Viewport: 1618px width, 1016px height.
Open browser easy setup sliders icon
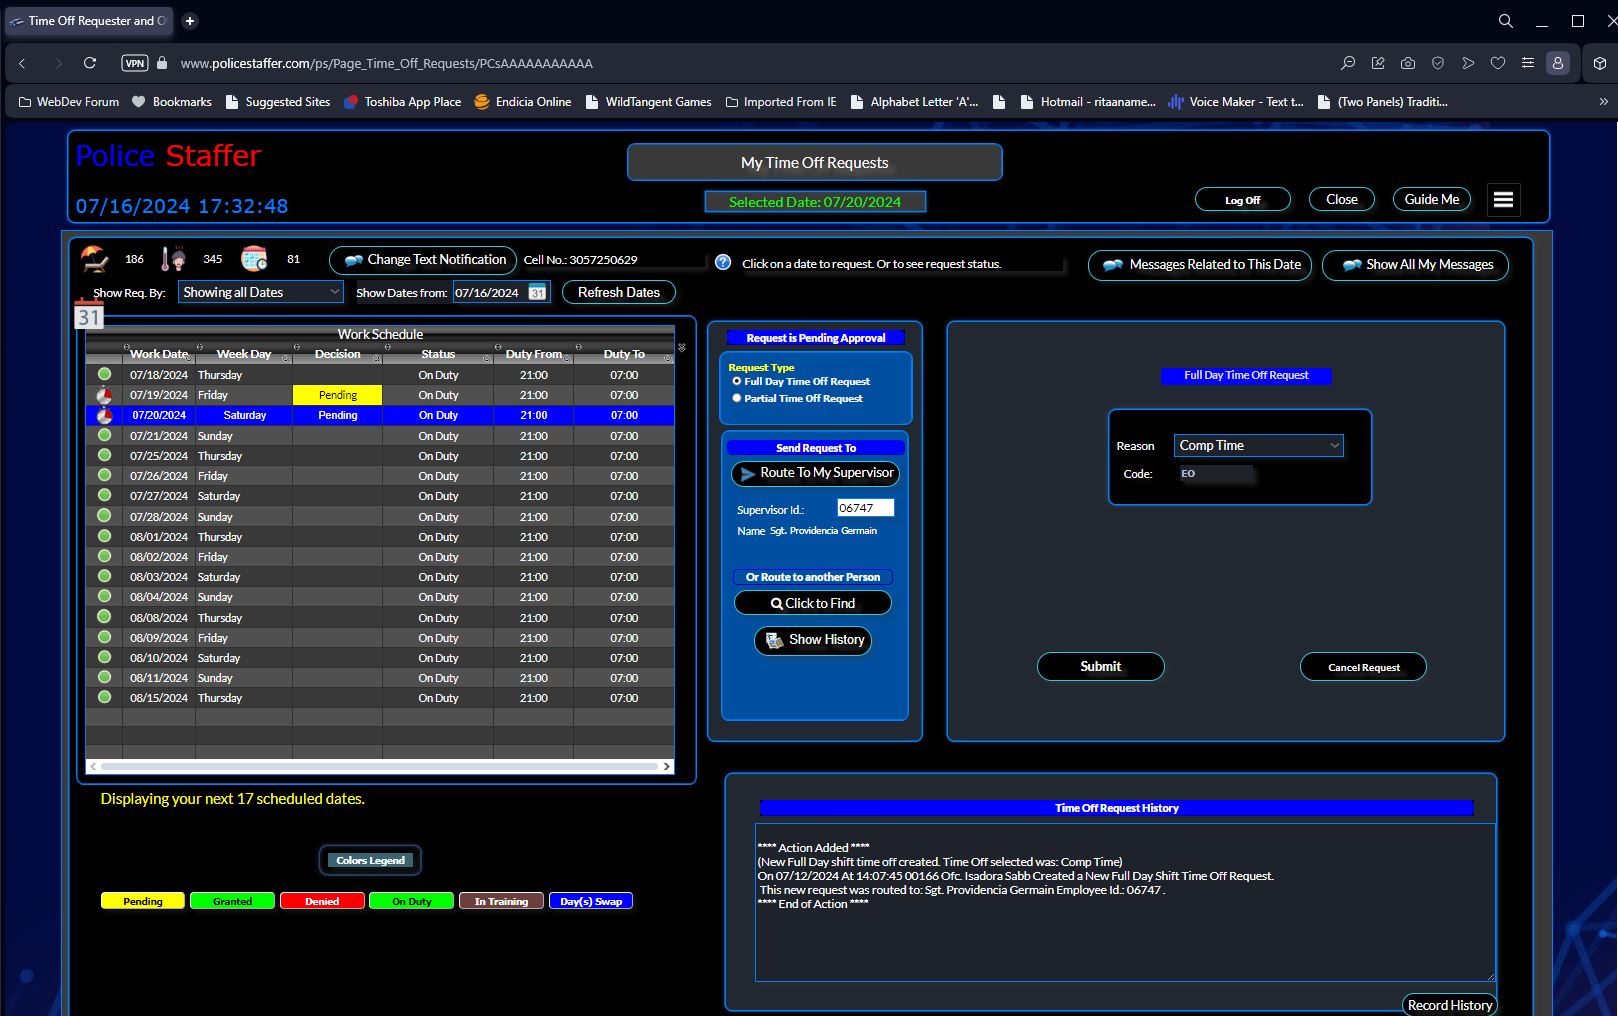click(1528, 63)
